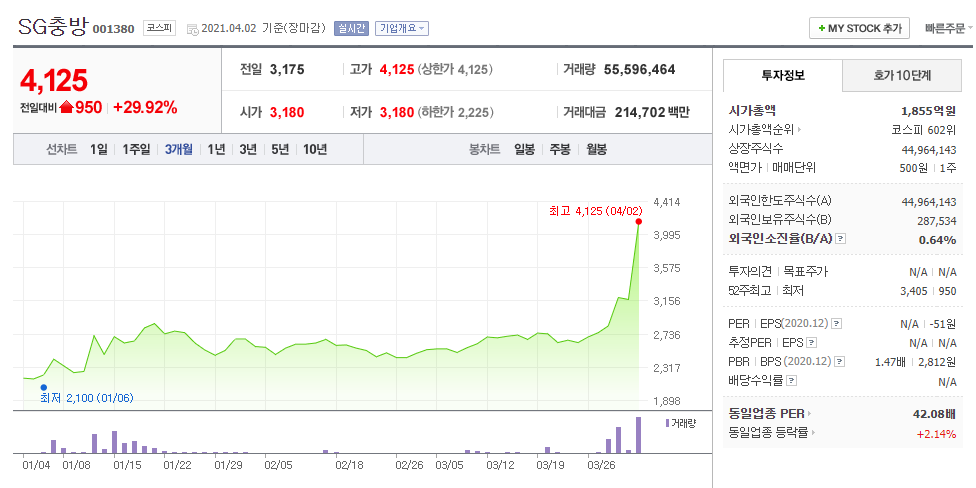Click the 시가총액 1,855억원 value

(x=928, y=111)
